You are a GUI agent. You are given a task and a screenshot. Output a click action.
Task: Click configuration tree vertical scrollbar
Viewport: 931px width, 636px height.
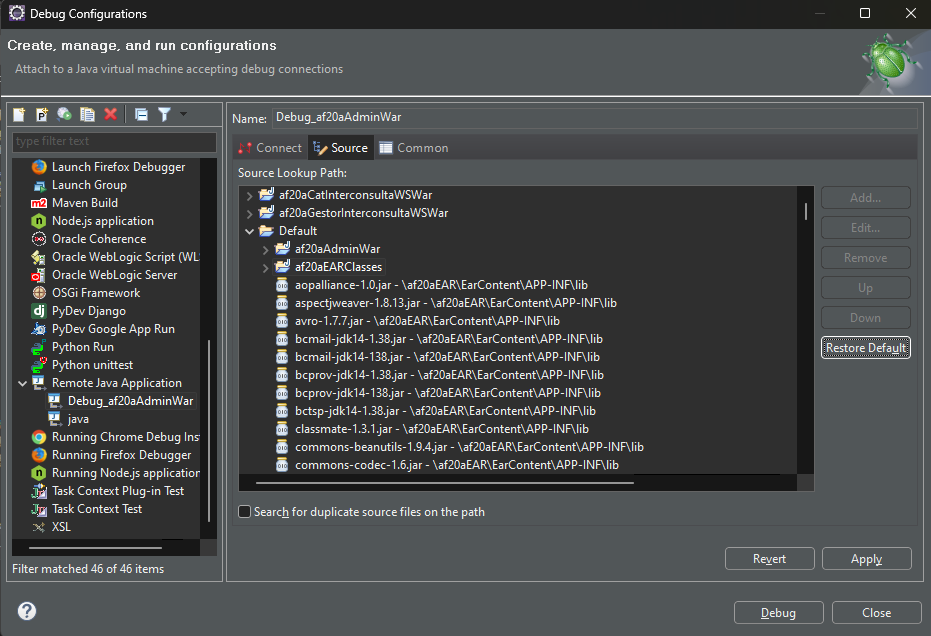(x=209, y=431)
